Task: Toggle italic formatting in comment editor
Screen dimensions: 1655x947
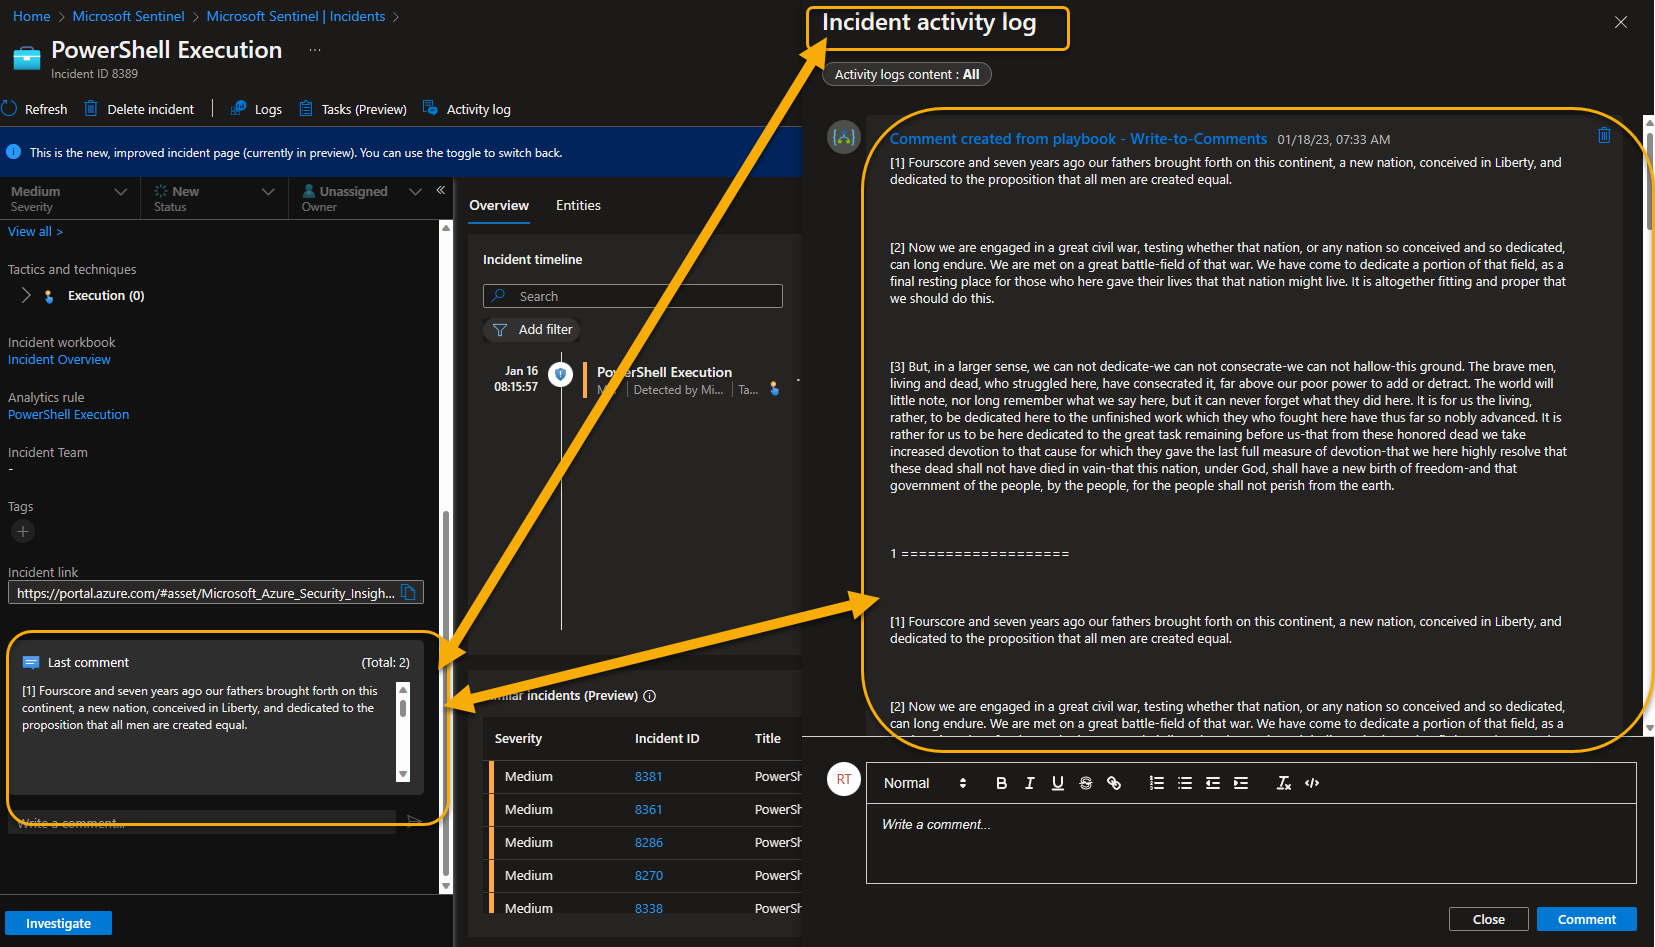Action: [x=1029, y=783]
